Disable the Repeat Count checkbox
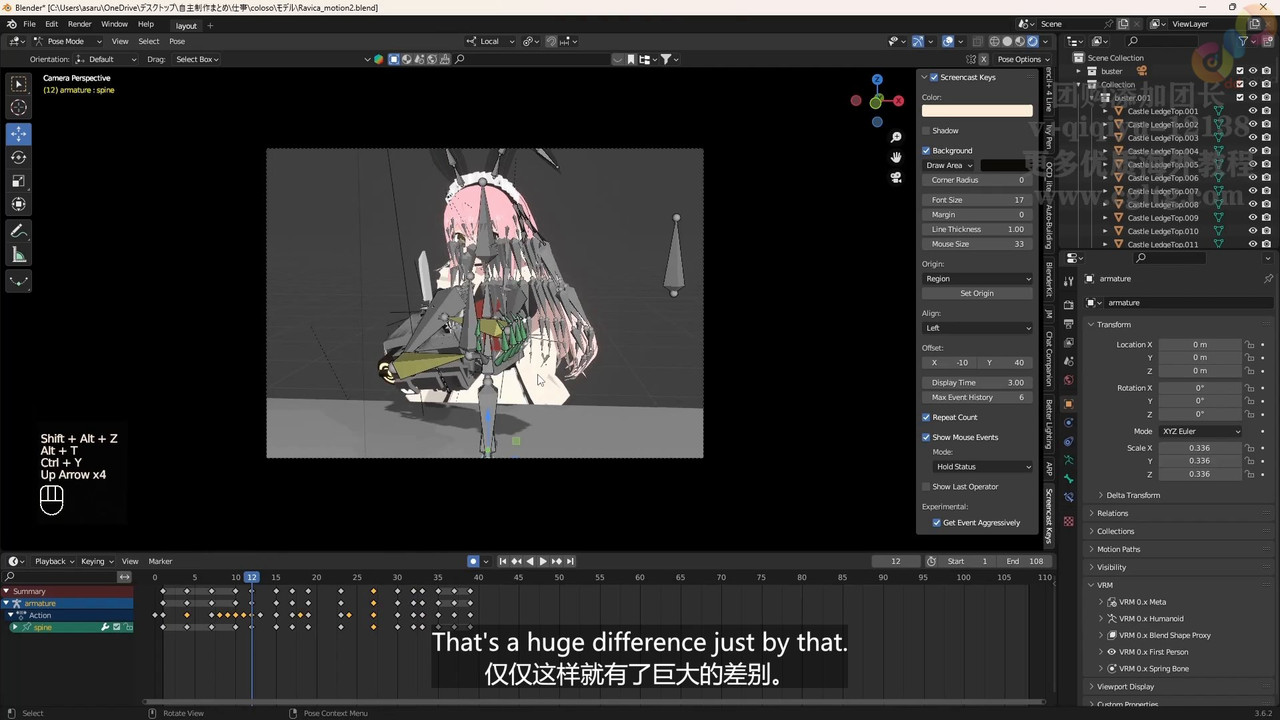Viewport: 1280px width, 720px height. click(926, 417)
